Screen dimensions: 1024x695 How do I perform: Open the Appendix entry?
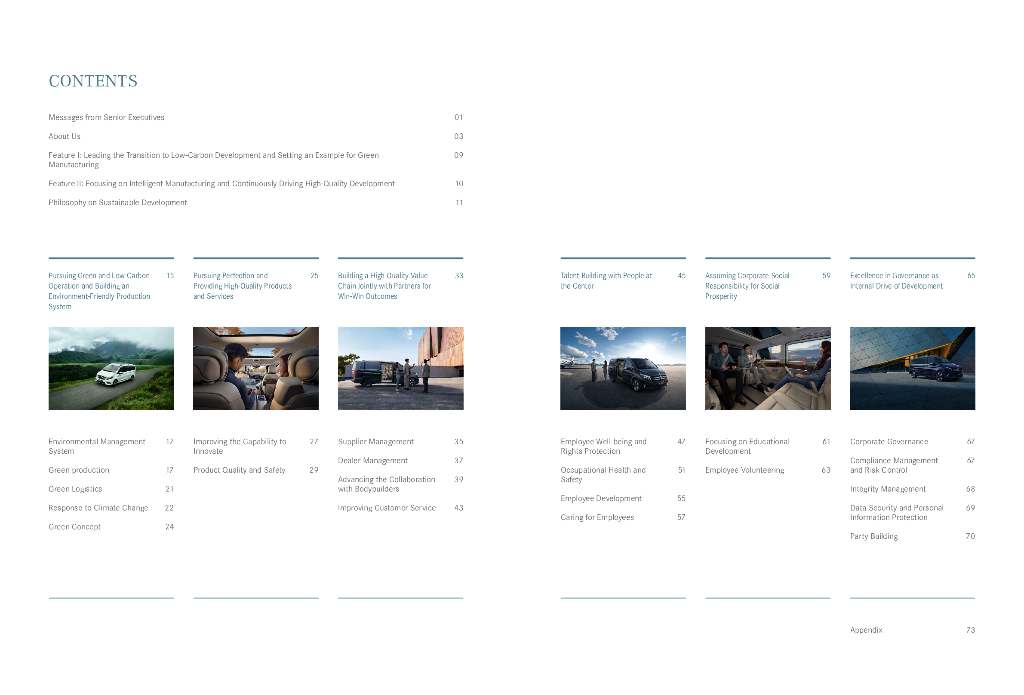point(866,631)
